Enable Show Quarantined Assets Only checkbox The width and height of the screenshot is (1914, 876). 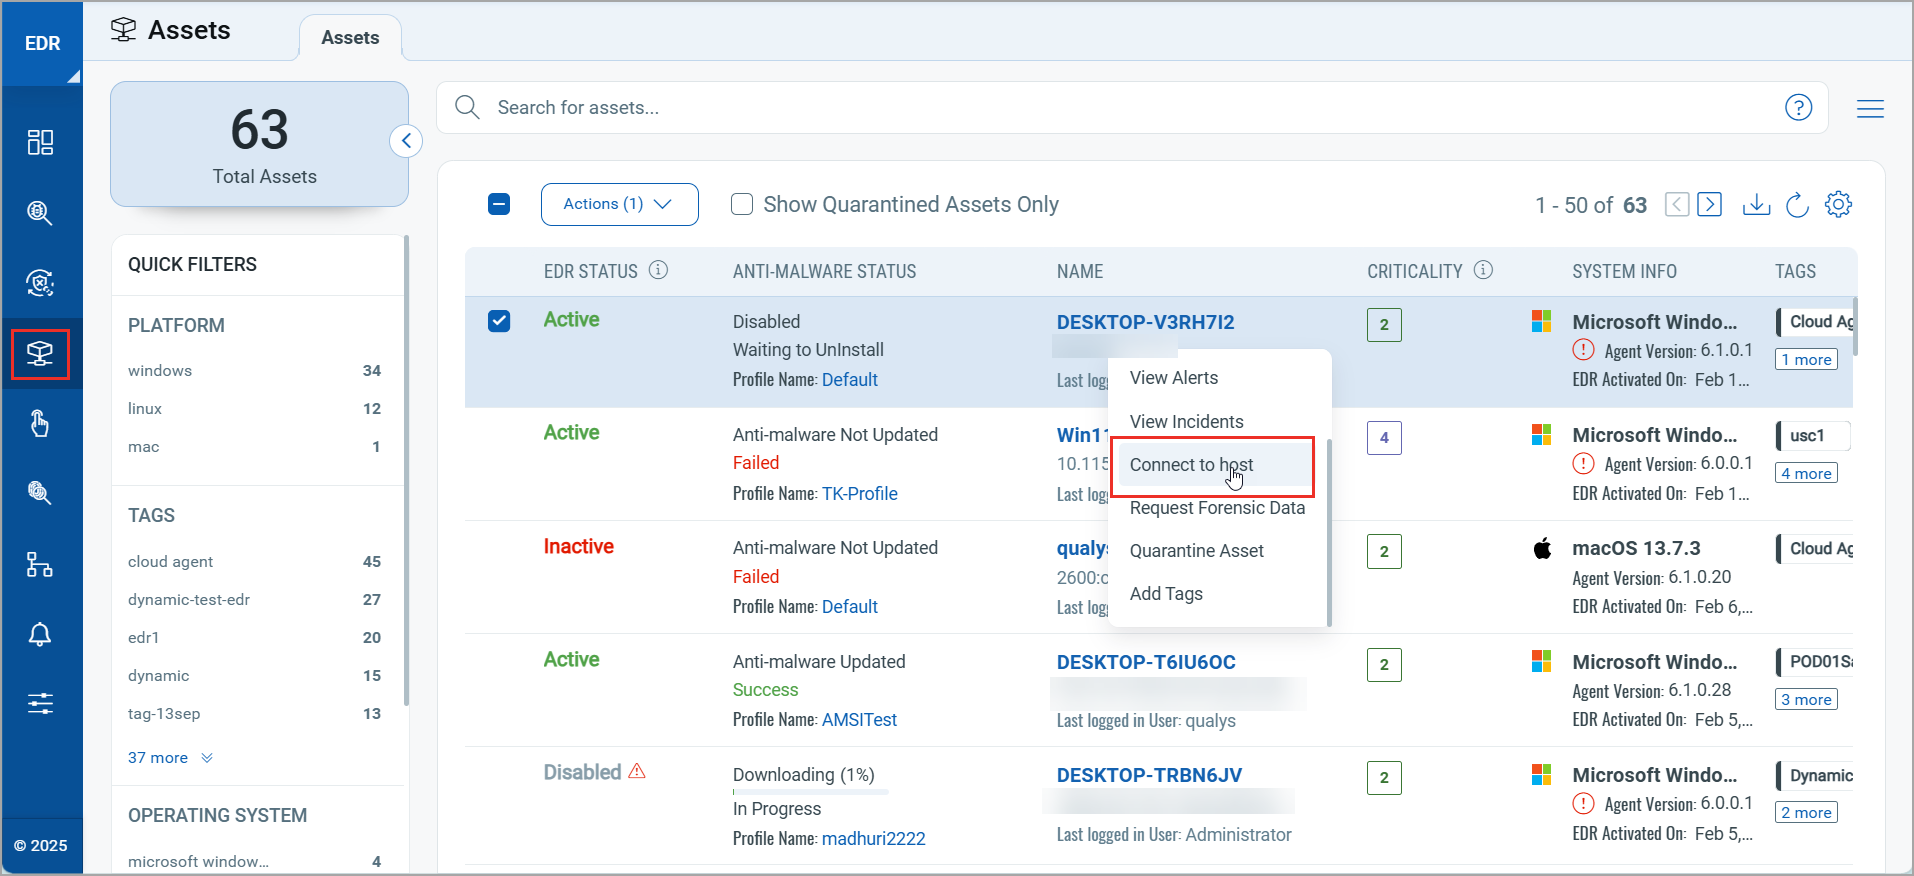(x=742, y=204)
